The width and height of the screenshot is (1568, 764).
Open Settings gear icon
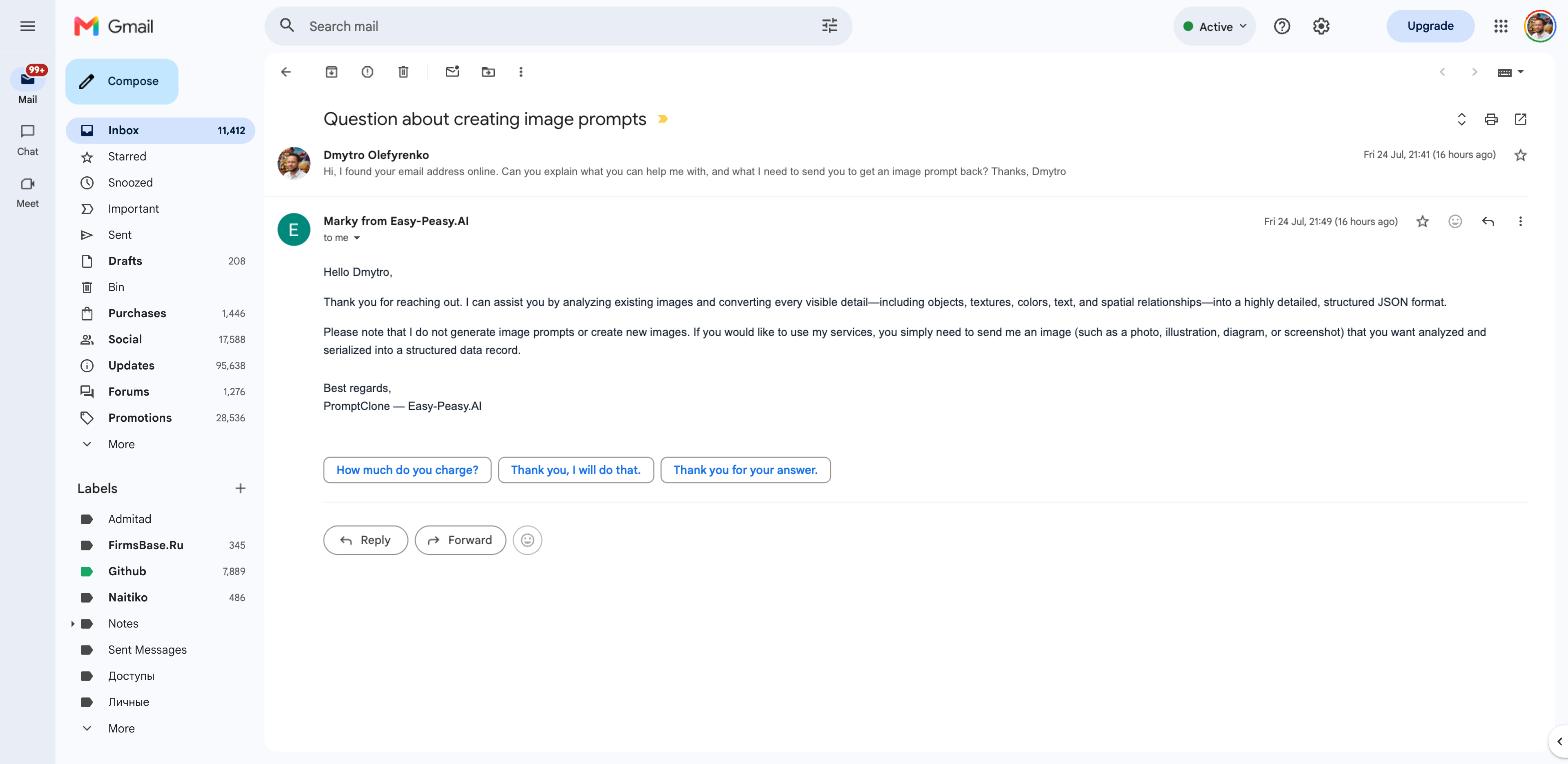click(1321, 26)
